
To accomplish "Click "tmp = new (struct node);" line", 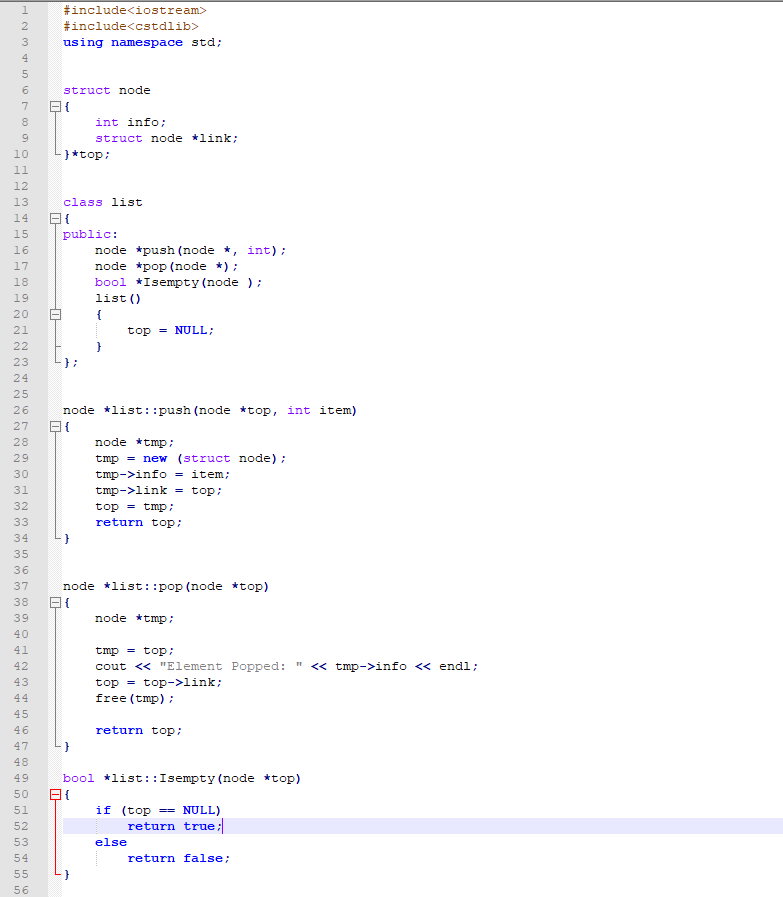I will point(190,458).
